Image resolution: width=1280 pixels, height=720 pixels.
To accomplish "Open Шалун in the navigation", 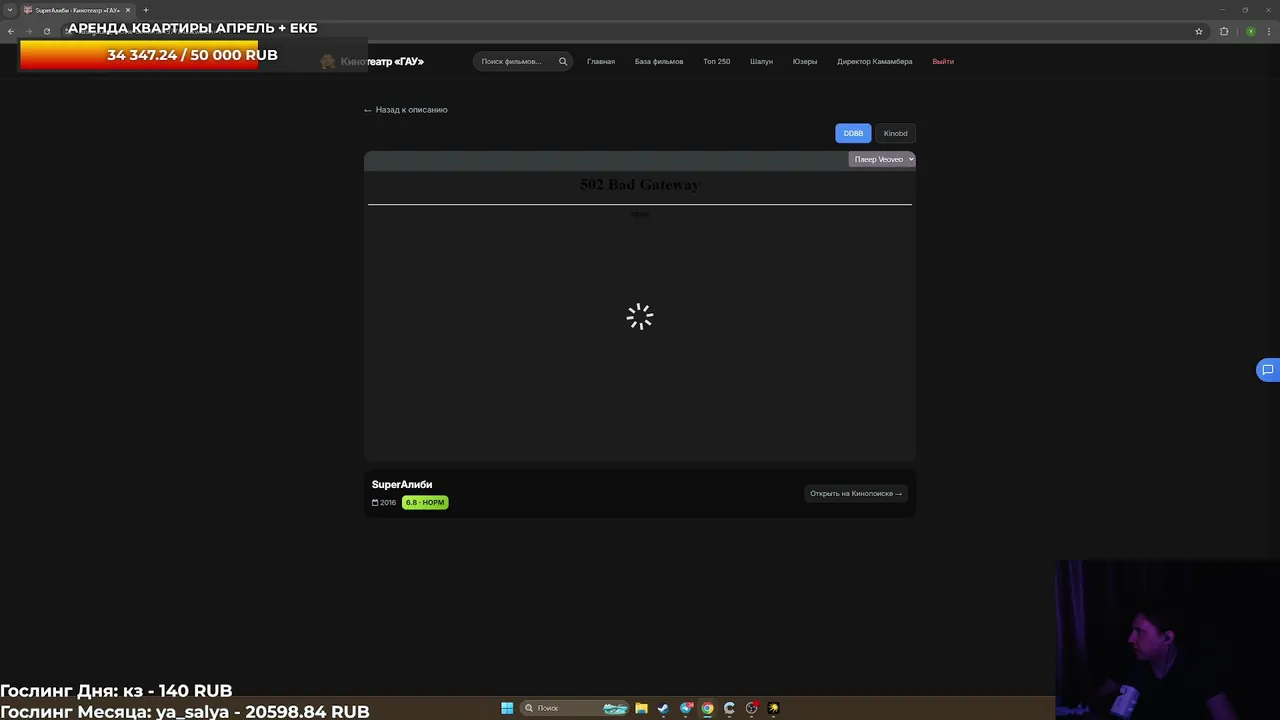I will tap(761, 62).
